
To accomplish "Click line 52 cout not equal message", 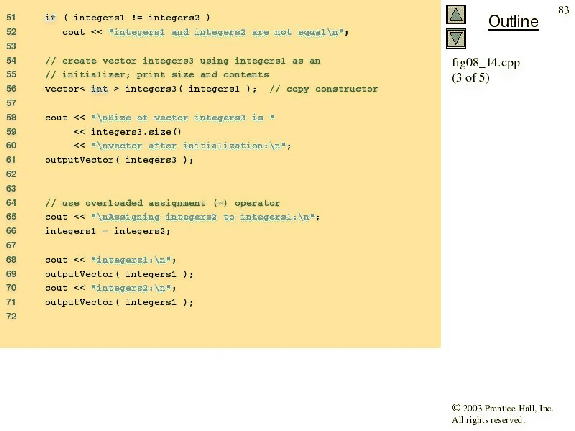I will pos(205,32).
